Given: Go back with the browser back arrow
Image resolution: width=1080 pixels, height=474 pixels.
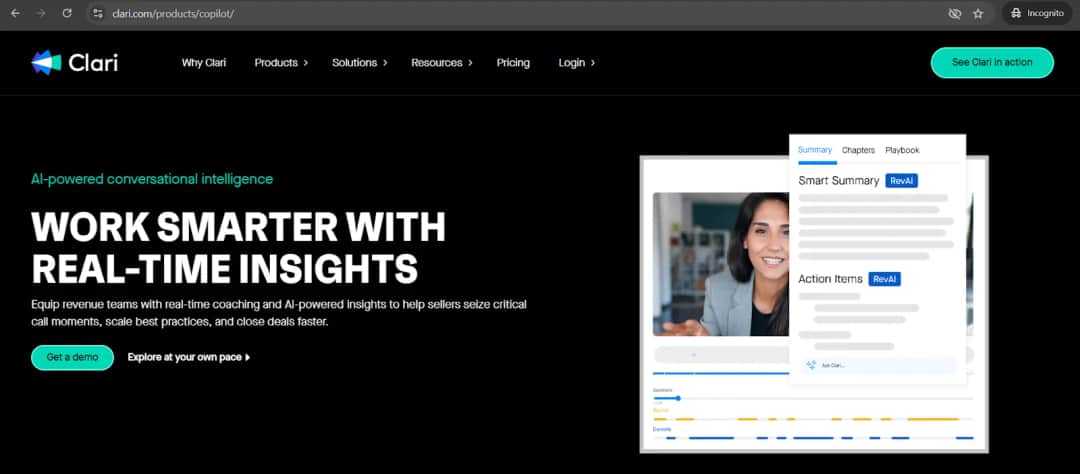Looking at the screenshot, I should [15, 13].
